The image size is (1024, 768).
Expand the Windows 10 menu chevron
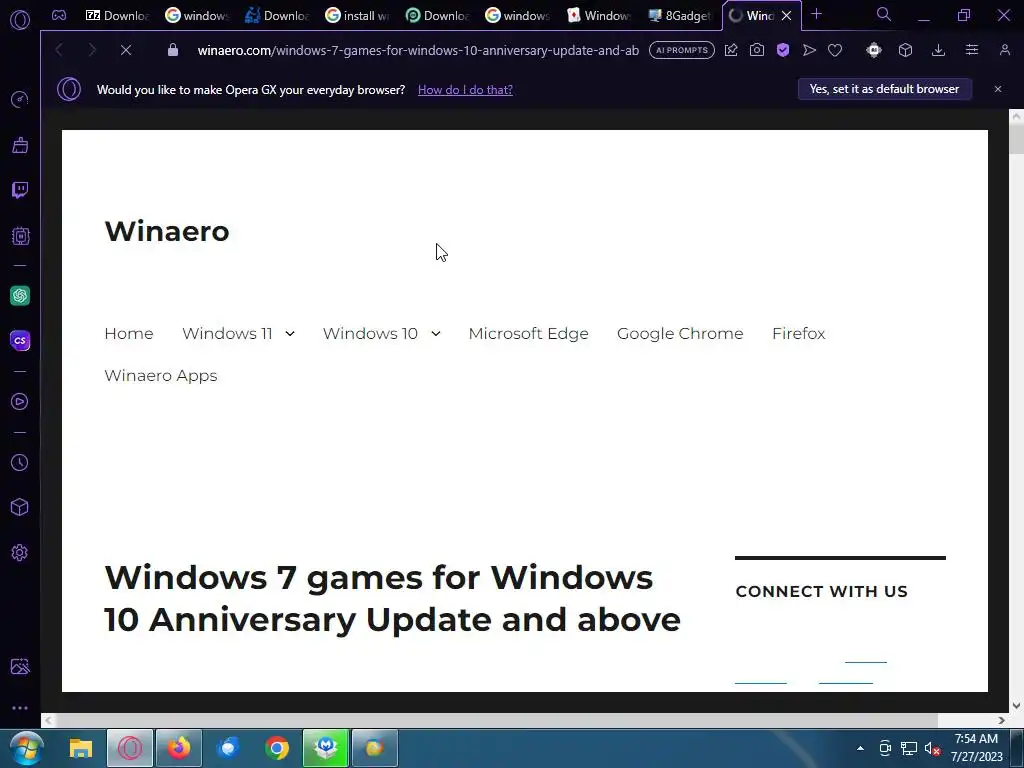click(436, 334)
